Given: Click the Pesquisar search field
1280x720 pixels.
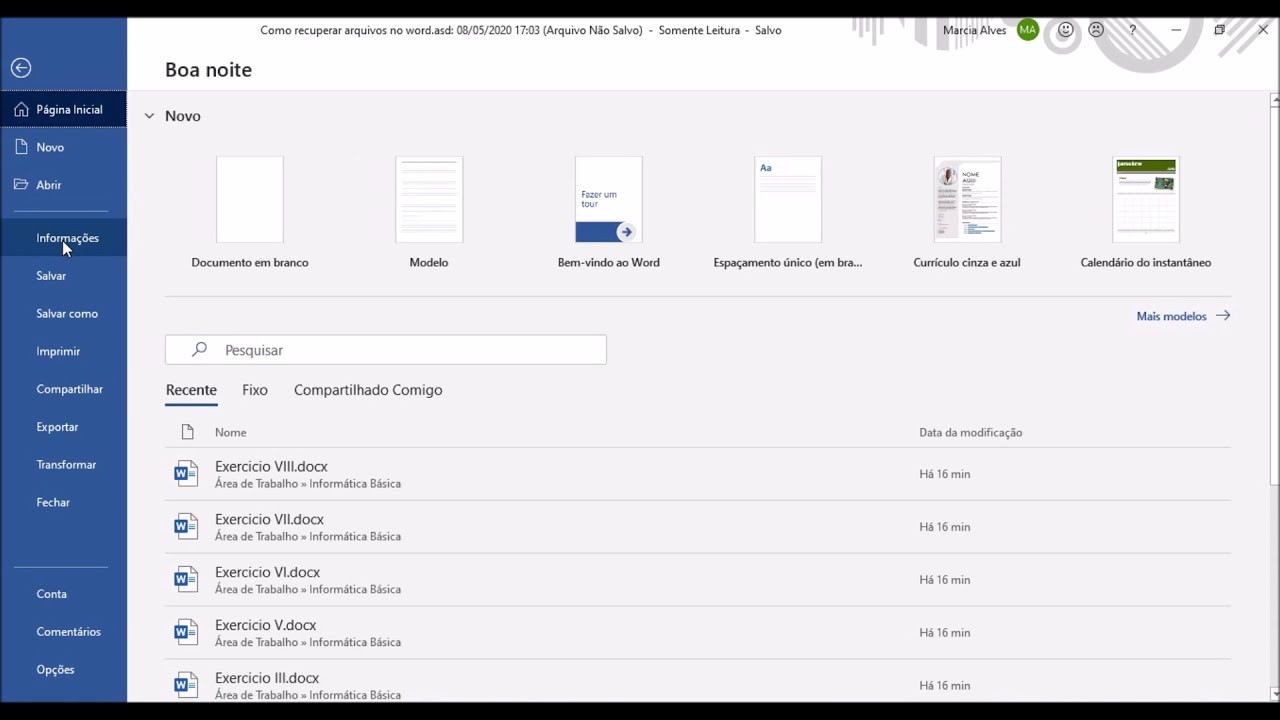Looking at the screenshot, I should click(x=386, y=350).
